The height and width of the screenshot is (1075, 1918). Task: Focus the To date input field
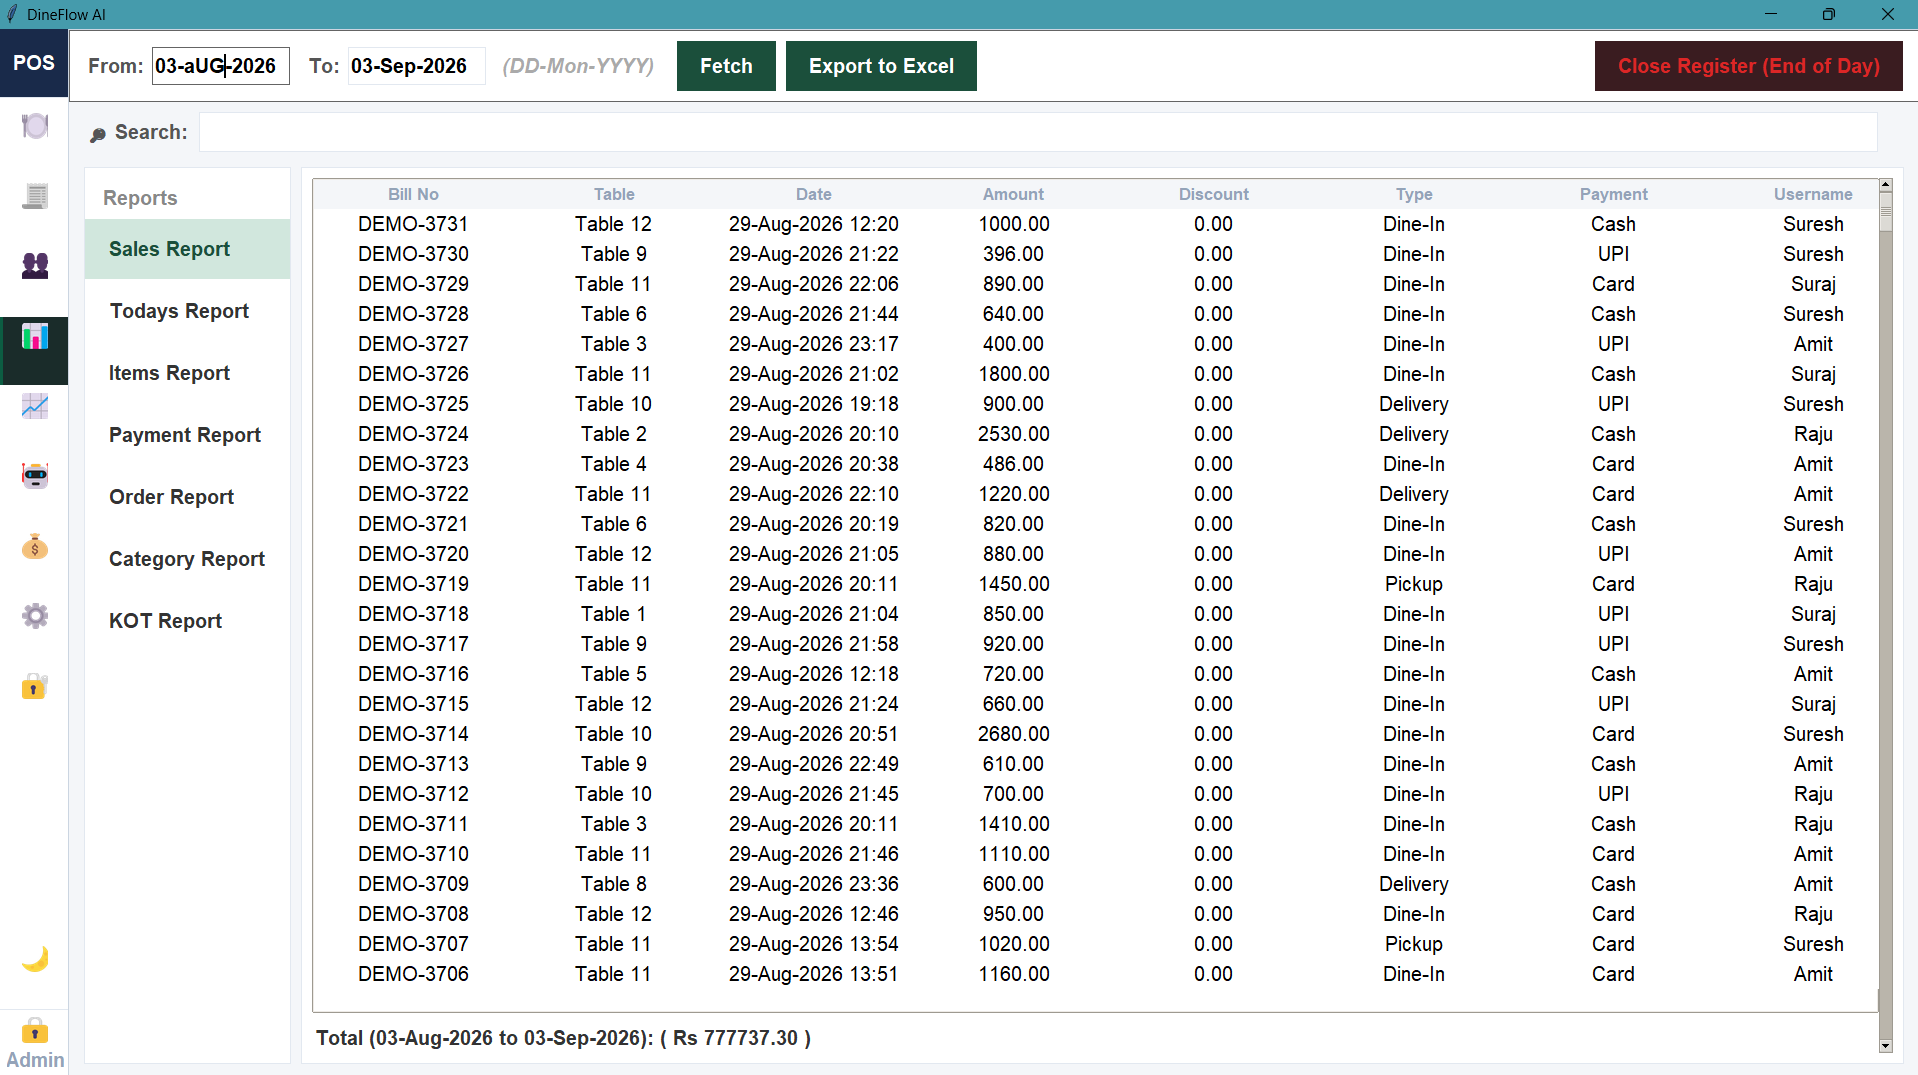pos(416,66)
